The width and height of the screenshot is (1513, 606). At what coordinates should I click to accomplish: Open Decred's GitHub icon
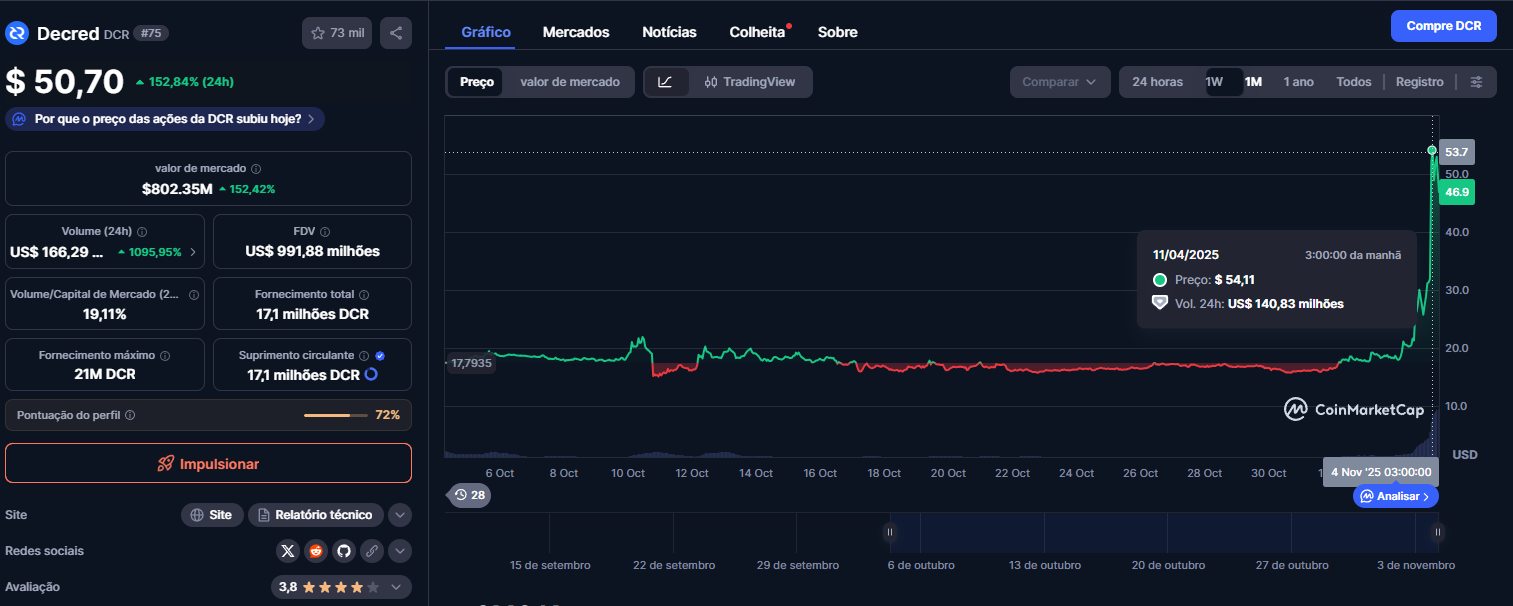[344, 550]
